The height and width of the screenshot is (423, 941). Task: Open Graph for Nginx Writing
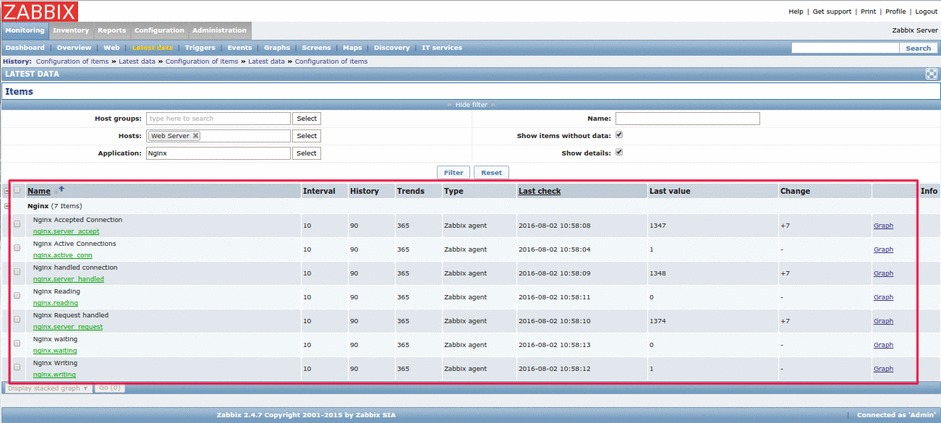[883, 369]
